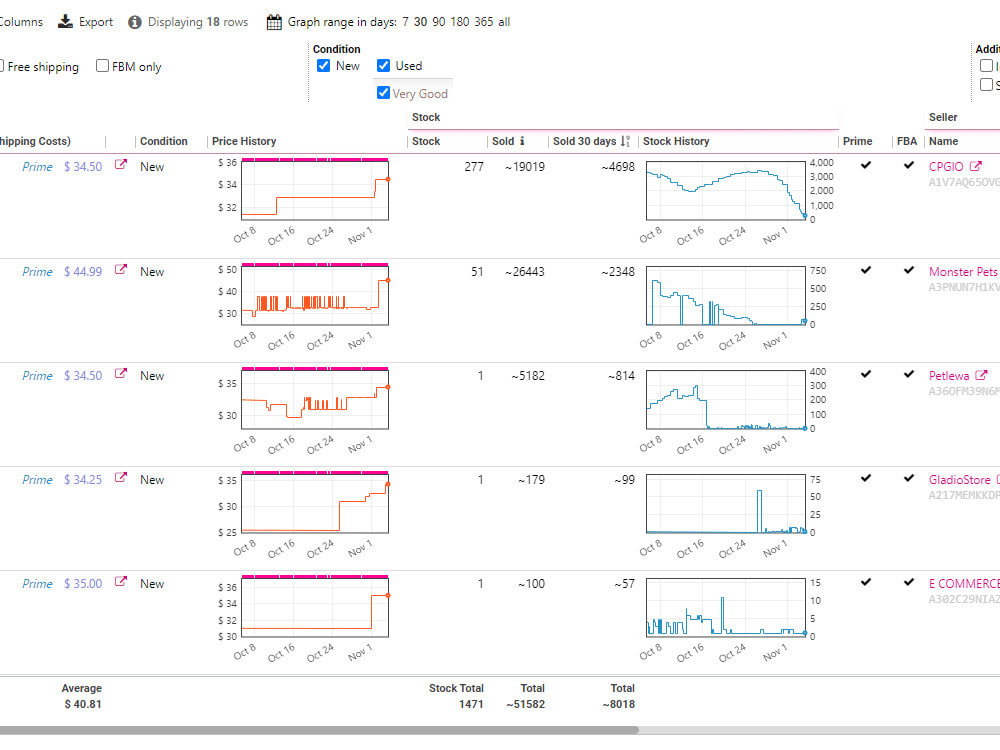Open E COMMERCE seller link

[x=964, y=584]
